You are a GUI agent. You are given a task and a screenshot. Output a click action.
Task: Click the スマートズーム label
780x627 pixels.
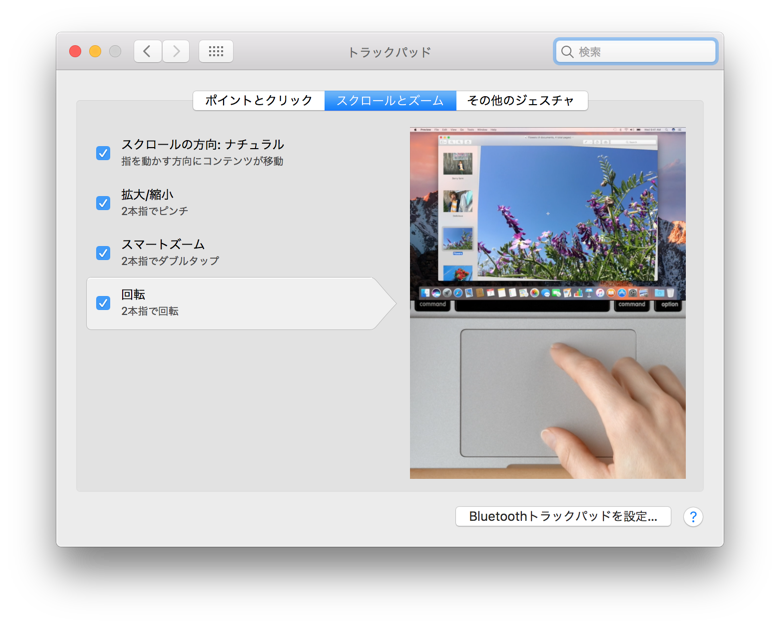click(x=163, y=244)
